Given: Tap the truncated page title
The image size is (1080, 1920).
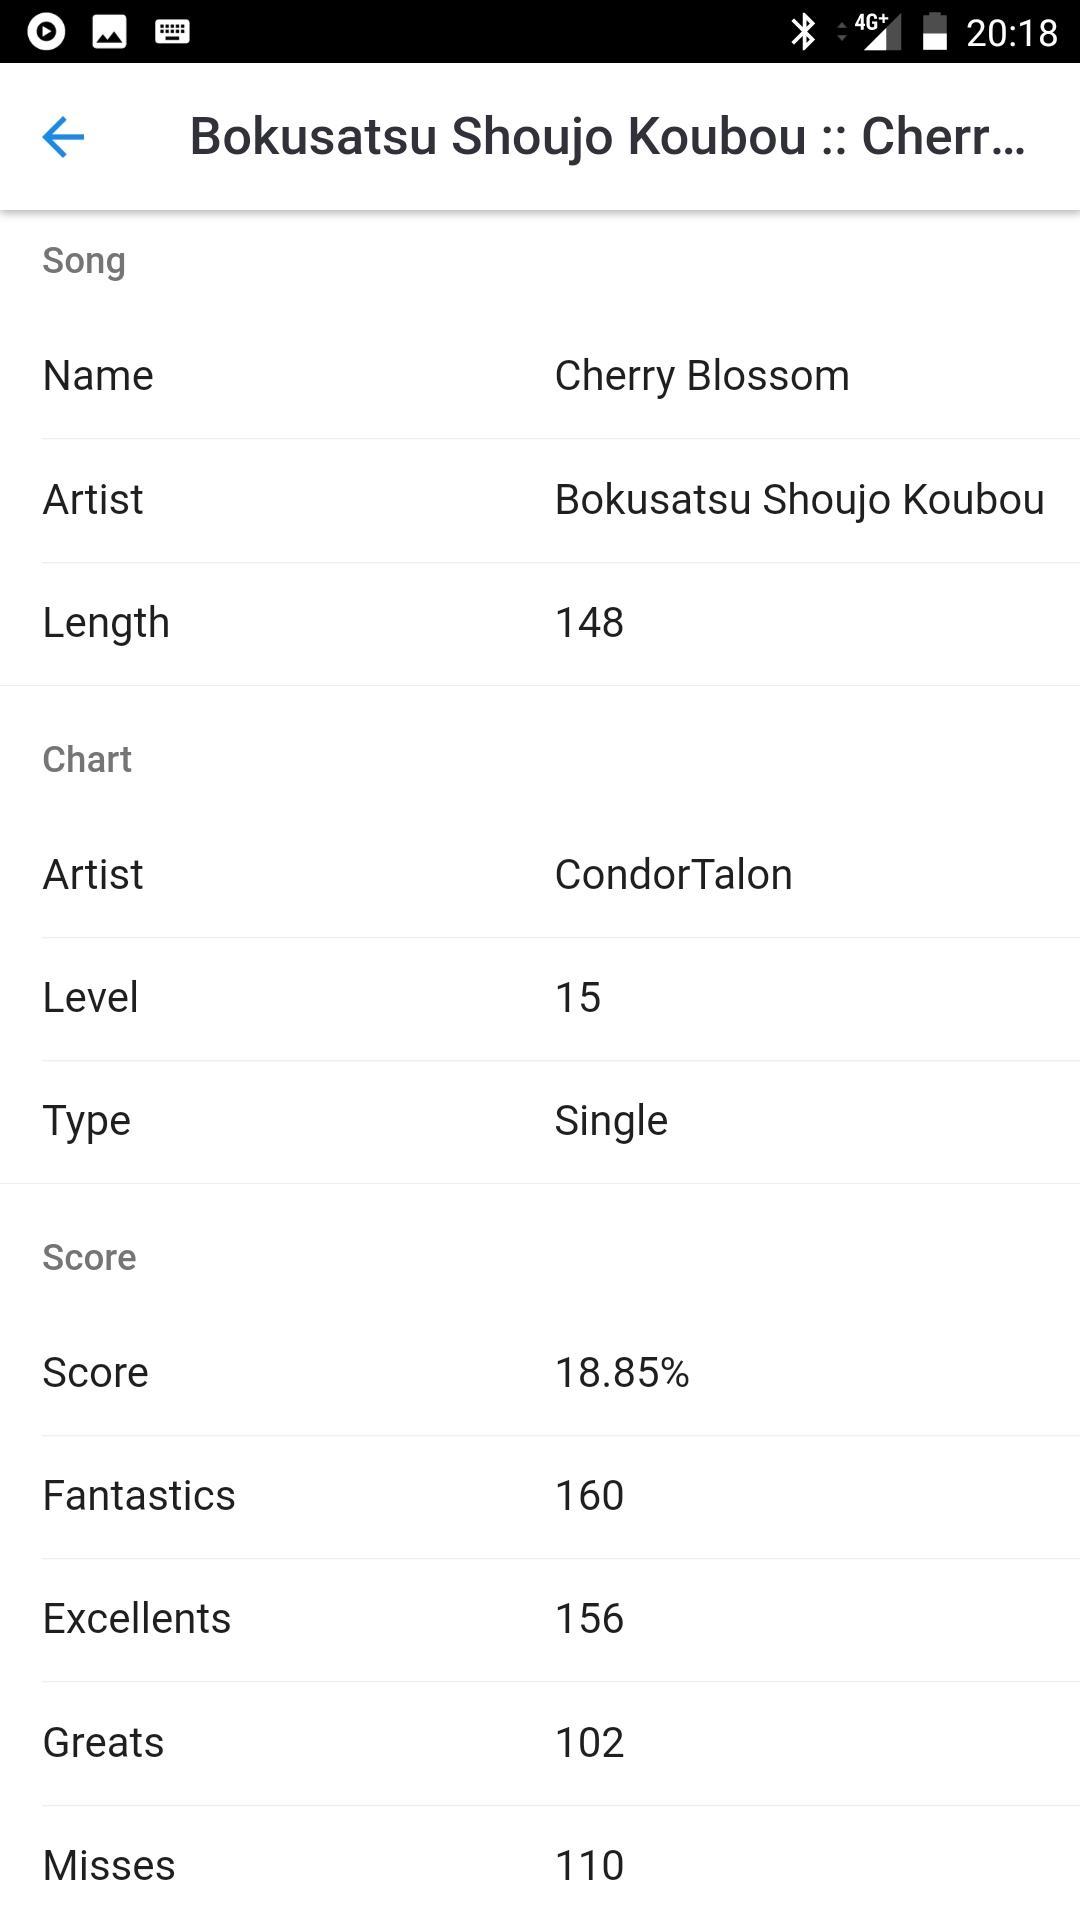Looking at the screenshot, I should pyautogui.click(x=607, y=137).
